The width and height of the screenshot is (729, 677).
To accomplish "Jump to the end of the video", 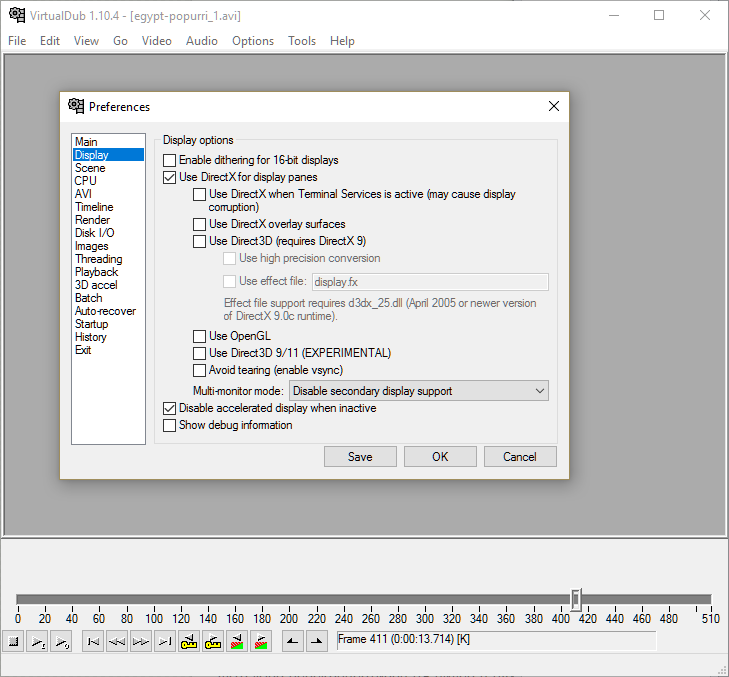I will pyautogui.click(x=165, y=642).
